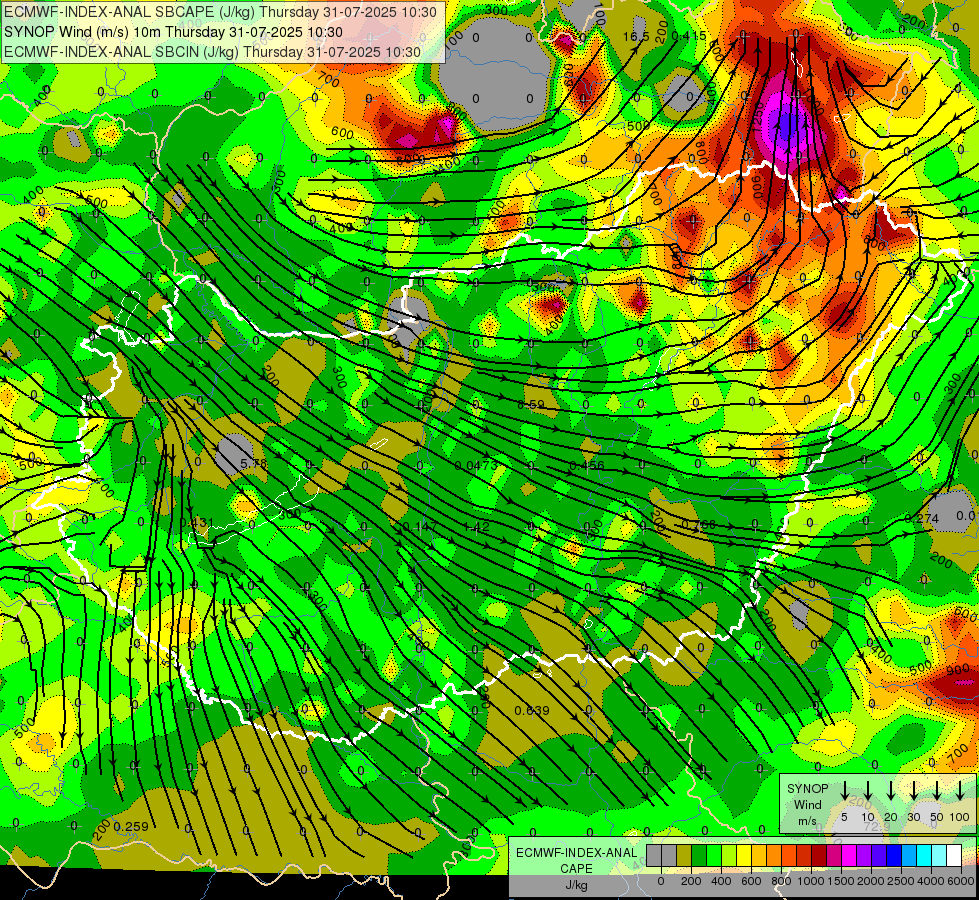Viewport: 979px width, 900px height.
Task: Click the station value '16.5' on the map
Action: click(x=636, y=37)
